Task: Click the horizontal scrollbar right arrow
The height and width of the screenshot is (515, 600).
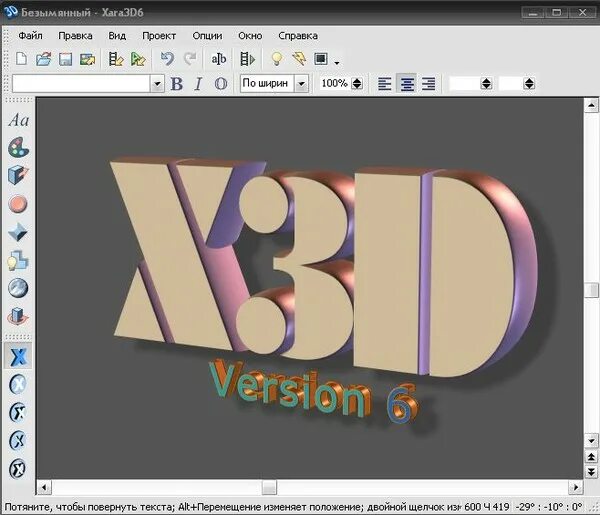Action: point(576,487)
